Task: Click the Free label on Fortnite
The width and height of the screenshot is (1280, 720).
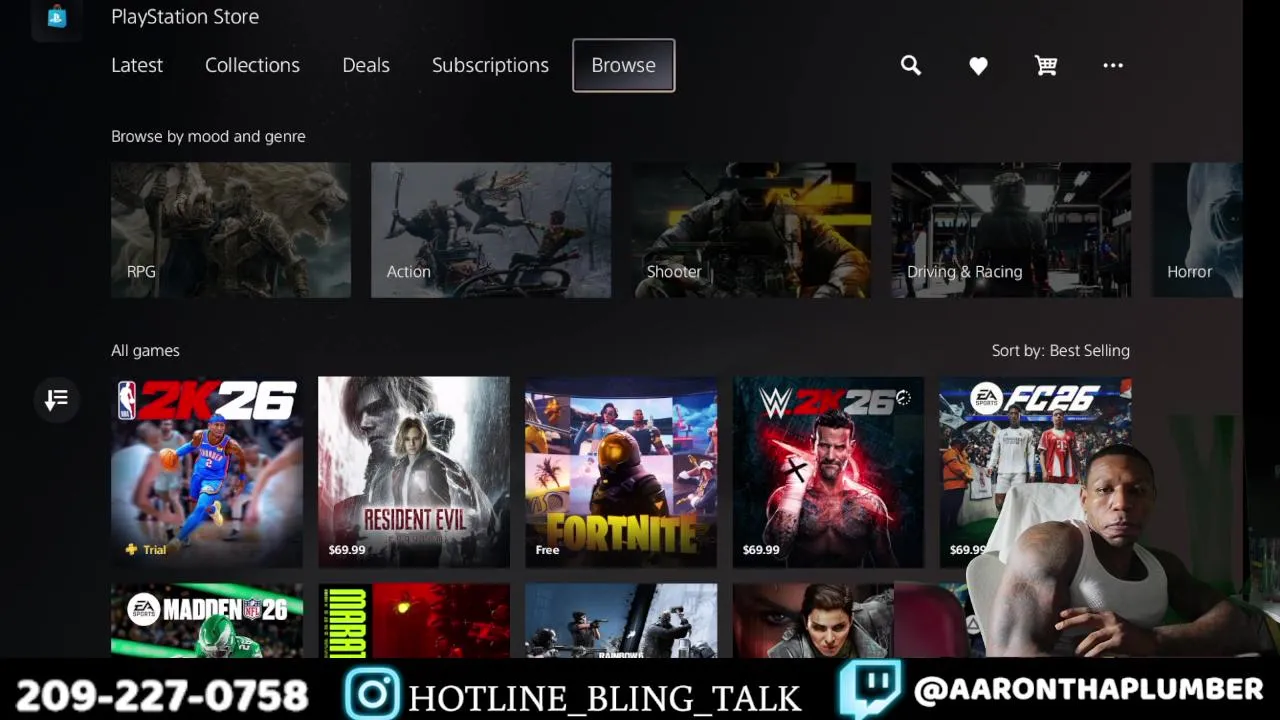Action: click(x=547, y=550)
